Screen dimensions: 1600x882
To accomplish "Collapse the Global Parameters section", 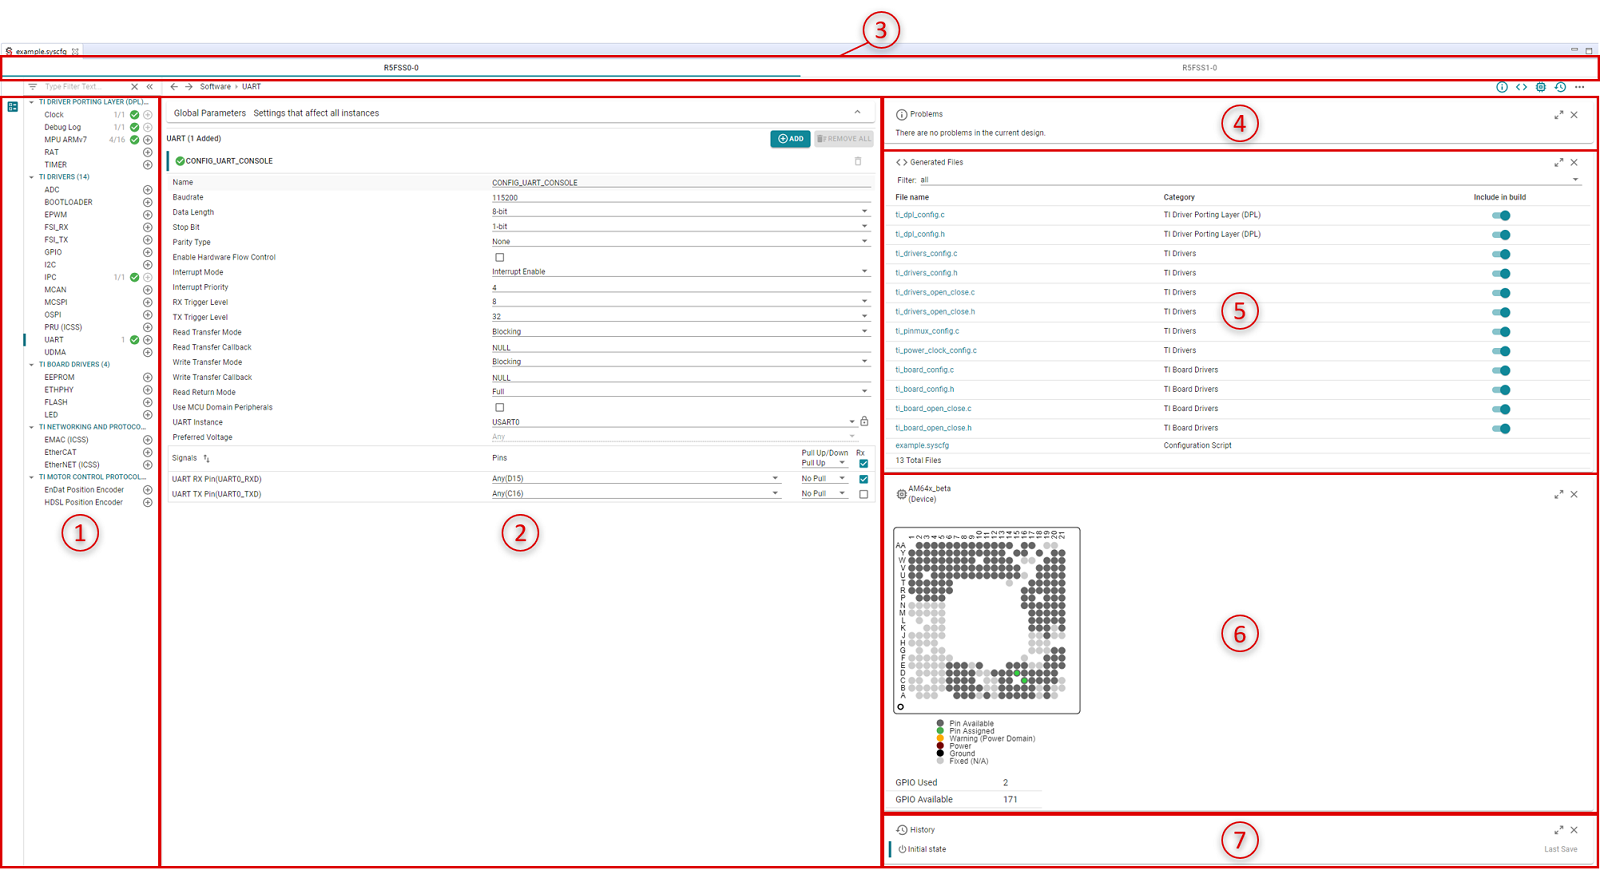I will [x=857, y=112].
